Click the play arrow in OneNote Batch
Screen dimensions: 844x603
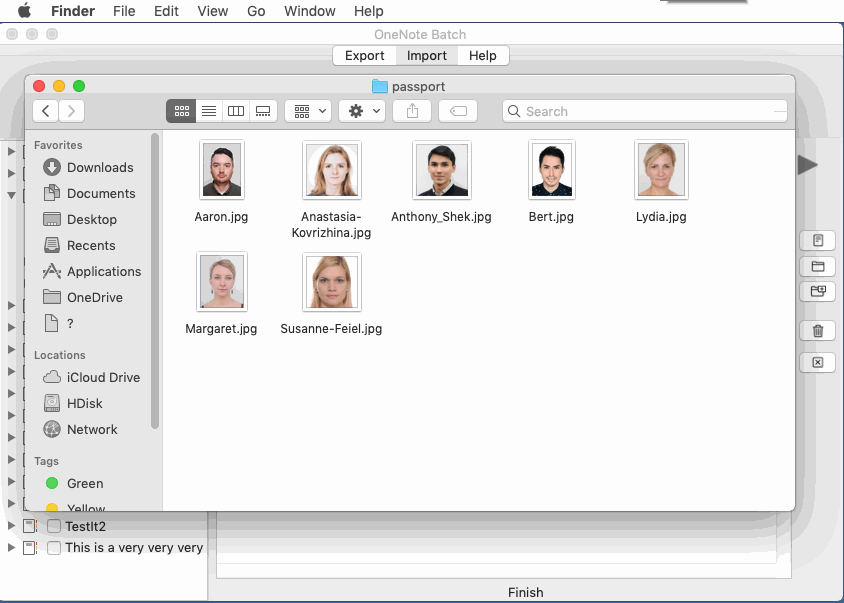click(x=808, y=165)
